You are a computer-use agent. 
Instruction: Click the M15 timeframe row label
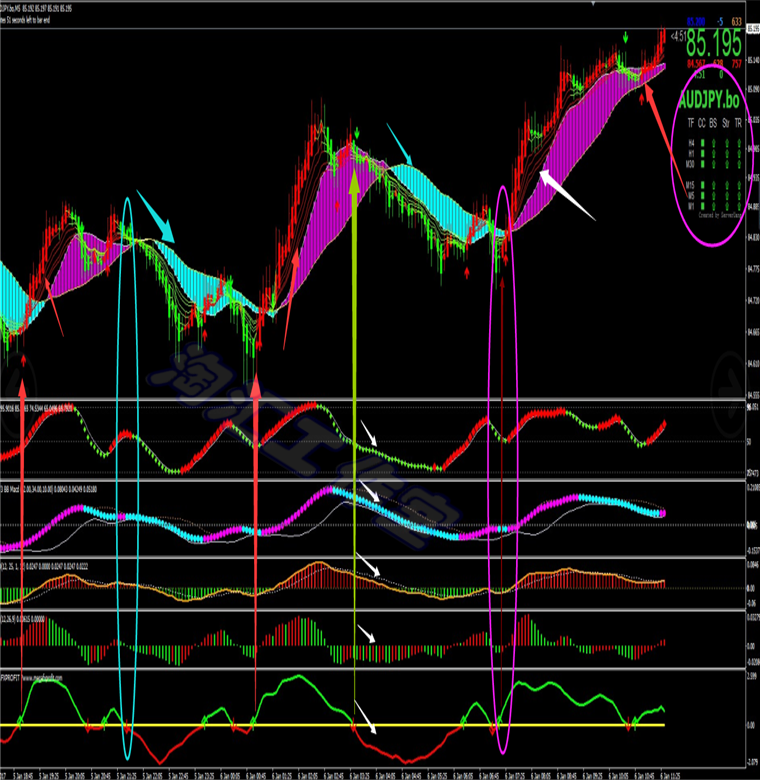[x=690, y=185]
